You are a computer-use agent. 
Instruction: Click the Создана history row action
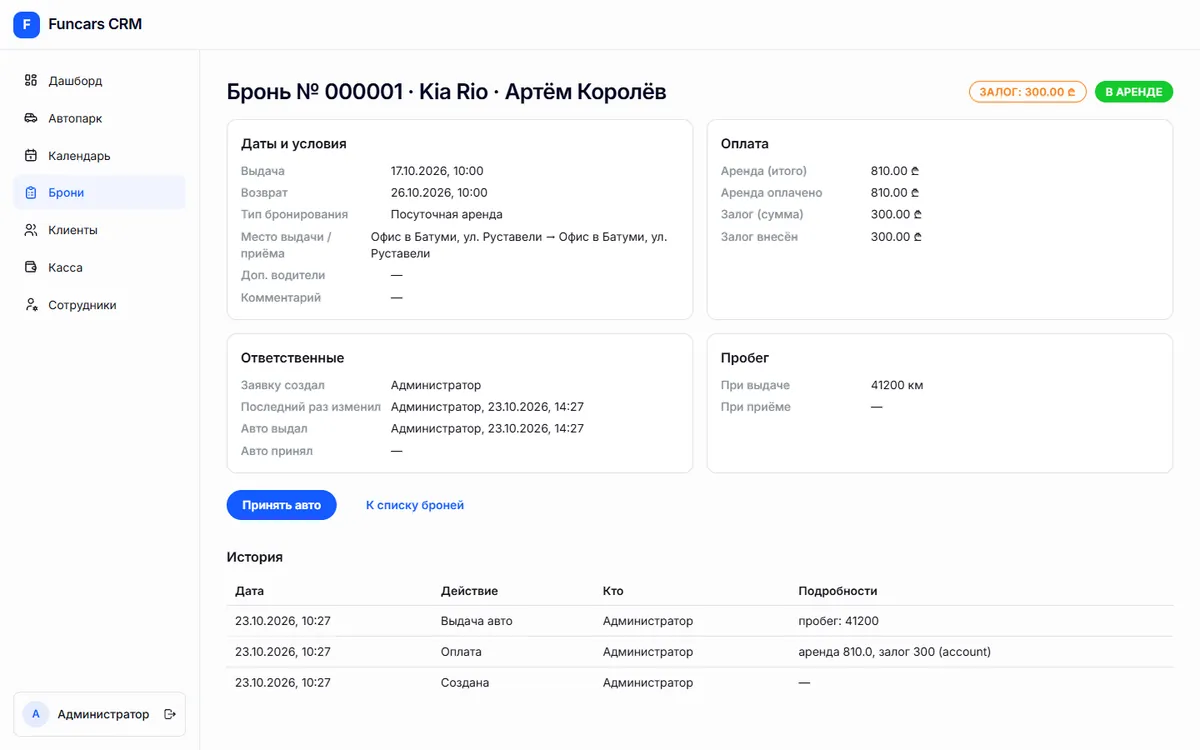pos(465,683)
